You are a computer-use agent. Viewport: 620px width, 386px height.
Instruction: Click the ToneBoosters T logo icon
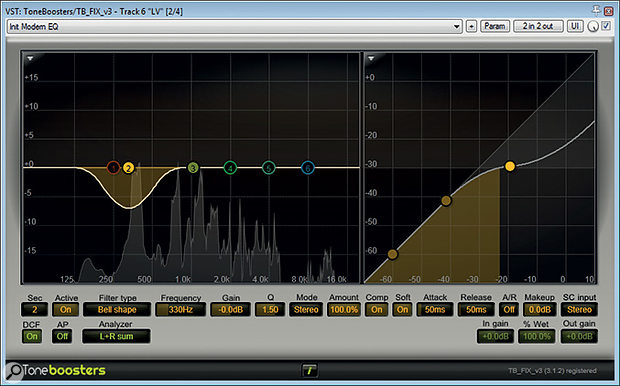[310, 370]
